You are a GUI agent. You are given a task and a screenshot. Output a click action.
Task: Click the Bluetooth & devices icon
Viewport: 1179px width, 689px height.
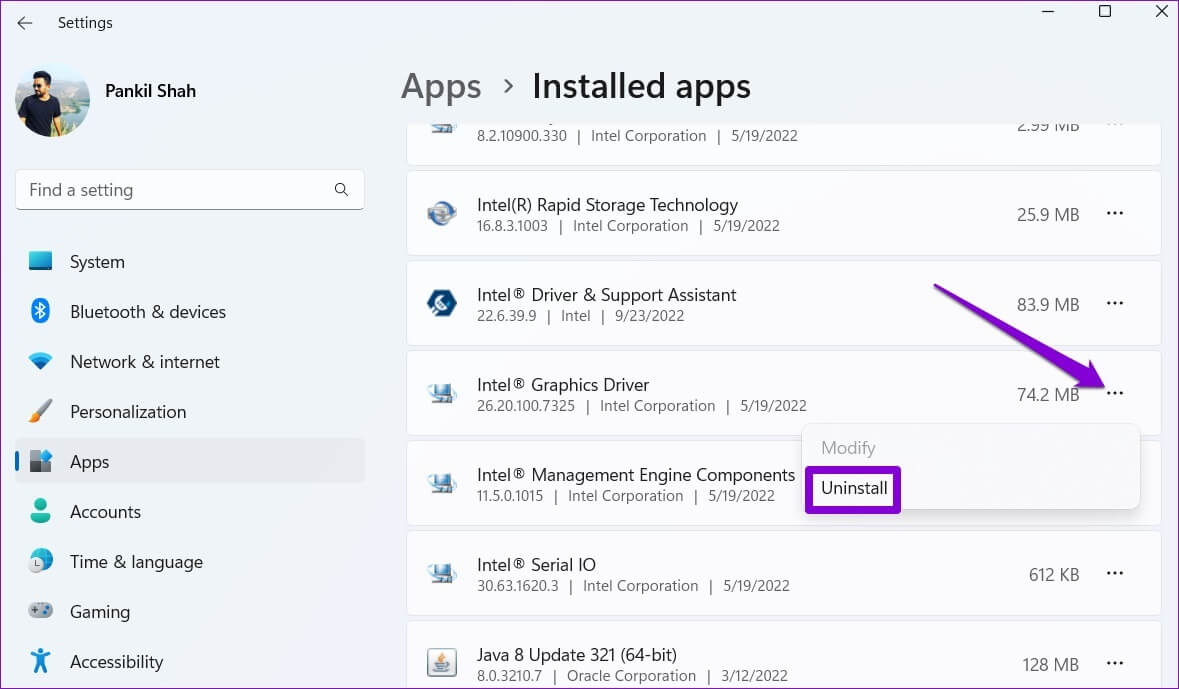[x=41, y=311]
